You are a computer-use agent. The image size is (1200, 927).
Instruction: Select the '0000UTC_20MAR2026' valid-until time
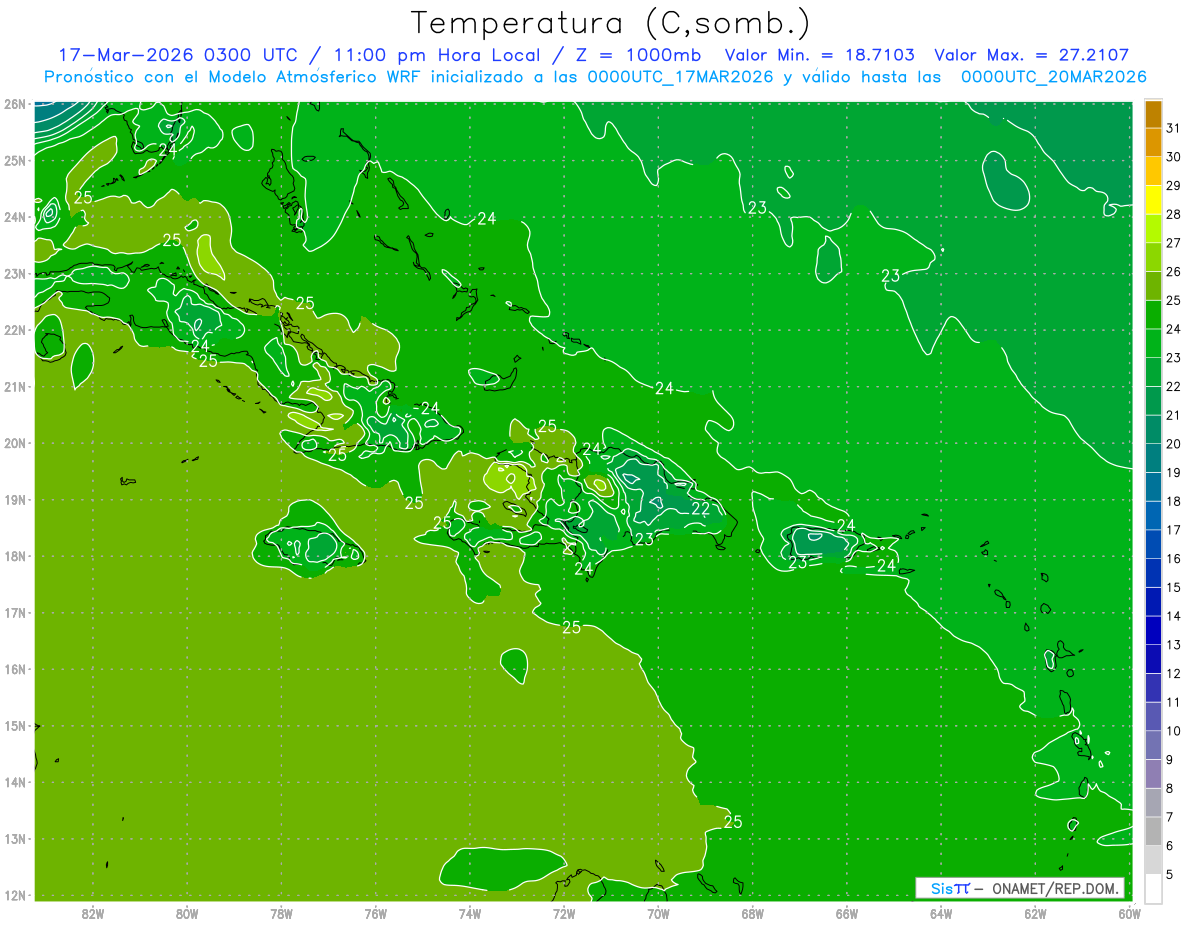1053,77
